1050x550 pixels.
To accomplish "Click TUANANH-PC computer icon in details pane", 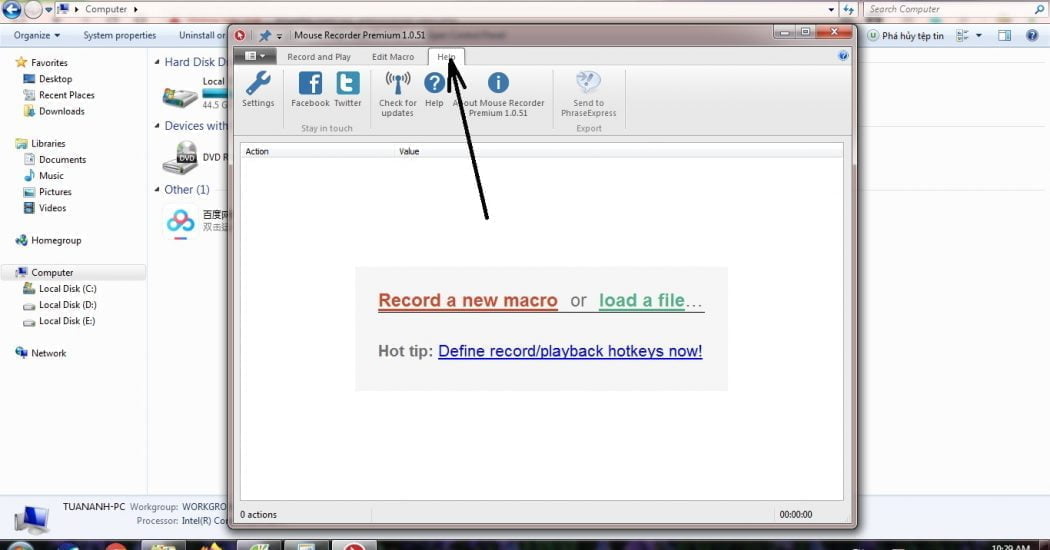I will coord(30,519).
